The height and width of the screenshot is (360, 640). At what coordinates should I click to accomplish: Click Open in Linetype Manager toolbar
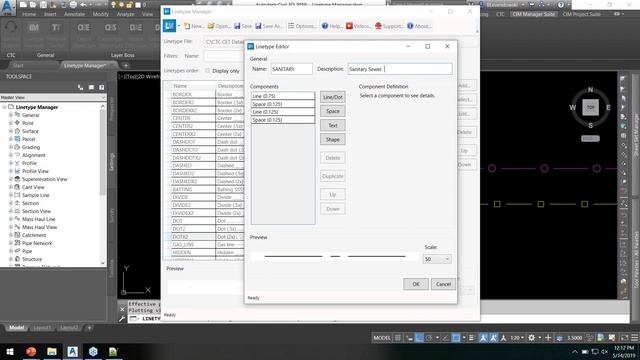click(219, 26)
